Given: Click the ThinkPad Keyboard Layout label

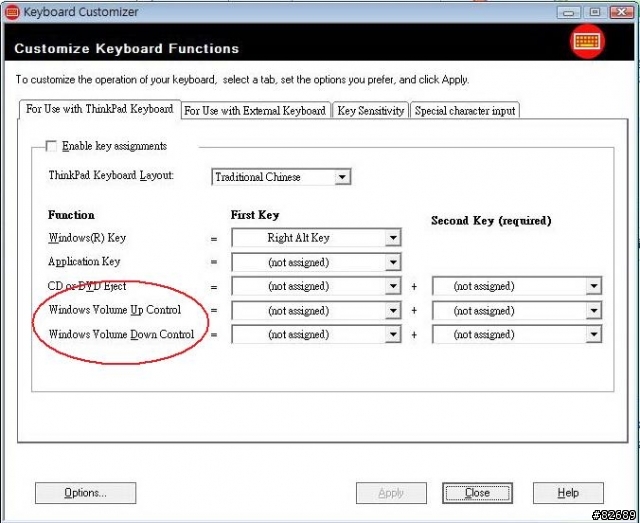Looking at the screenshot, I should pos(111,176).
